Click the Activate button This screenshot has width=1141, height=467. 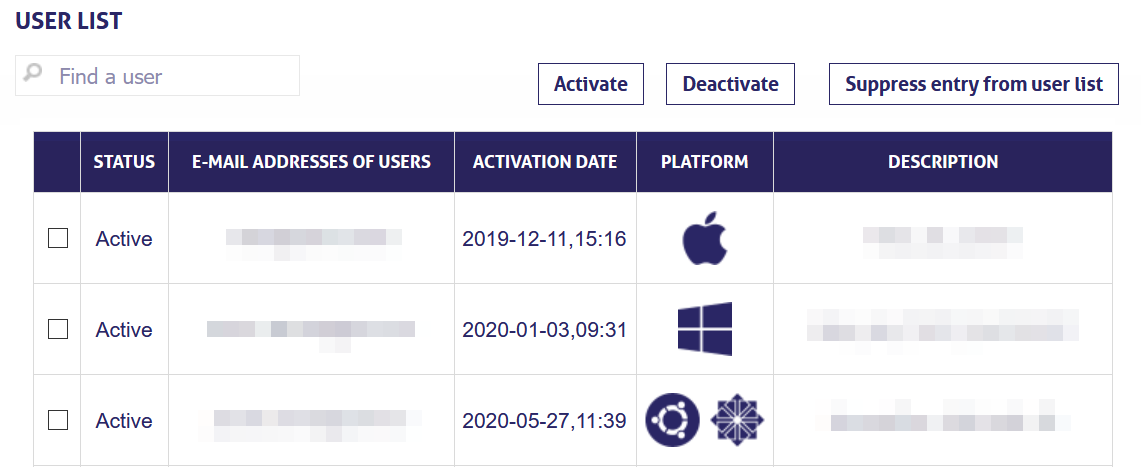coord(591,84)
